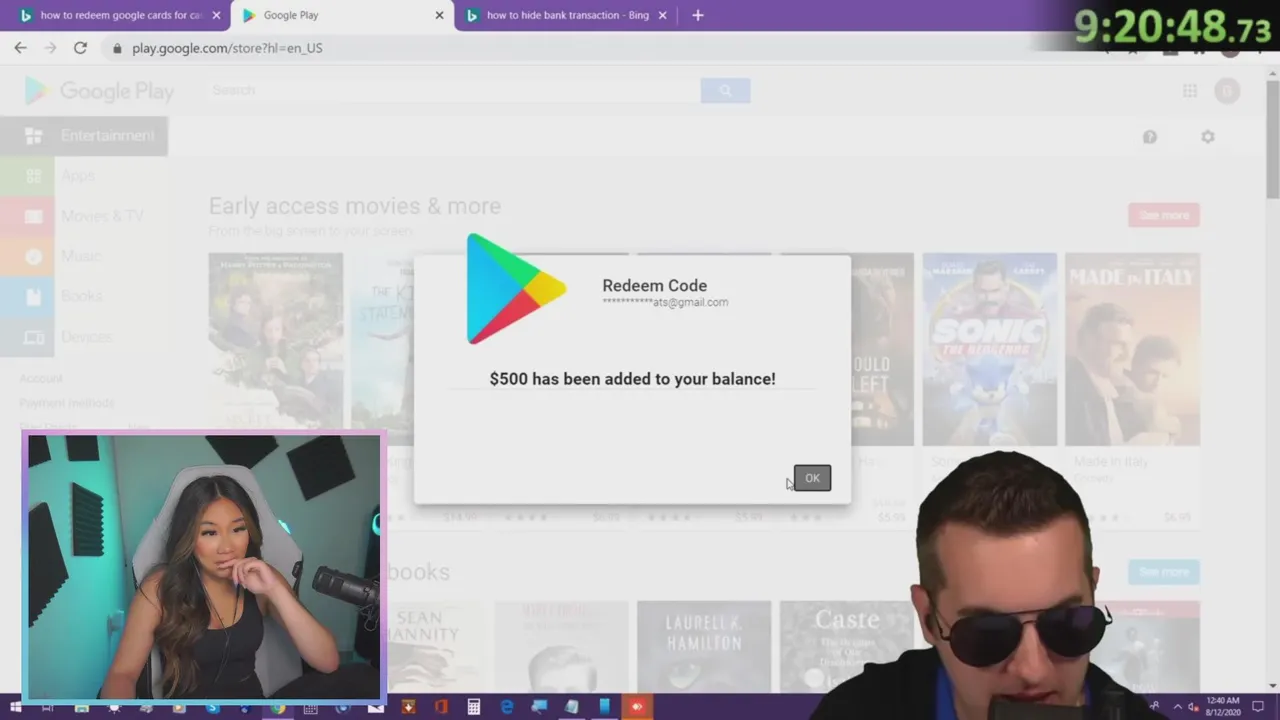Open the help question mark icon

tap(1150, 137)
